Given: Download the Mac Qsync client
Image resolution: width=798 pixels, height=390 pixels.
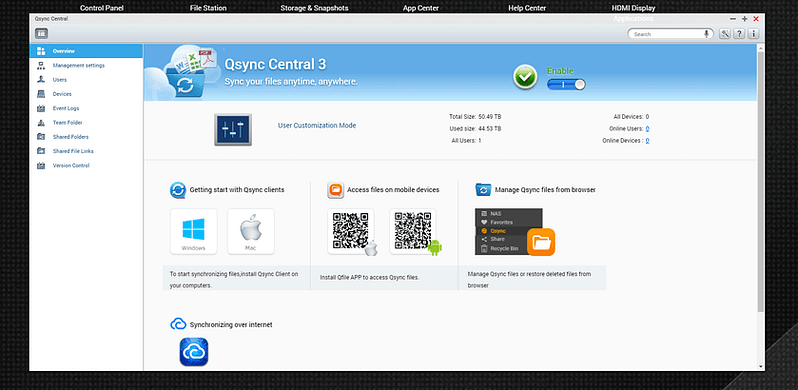Looking at the screenshot, I should click(x=251, y=231).
